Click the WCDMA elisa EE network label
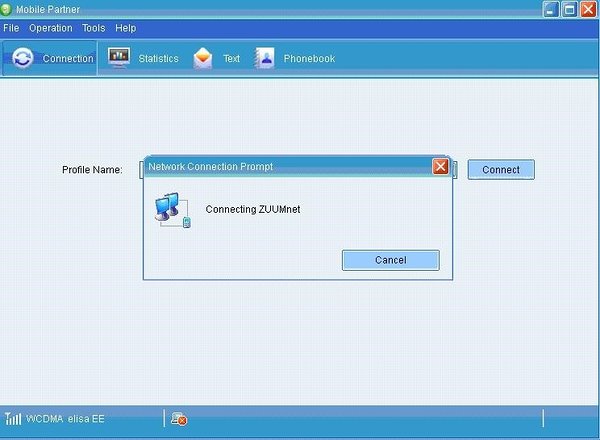Viewport: 600px width, 440px height. 68,418
